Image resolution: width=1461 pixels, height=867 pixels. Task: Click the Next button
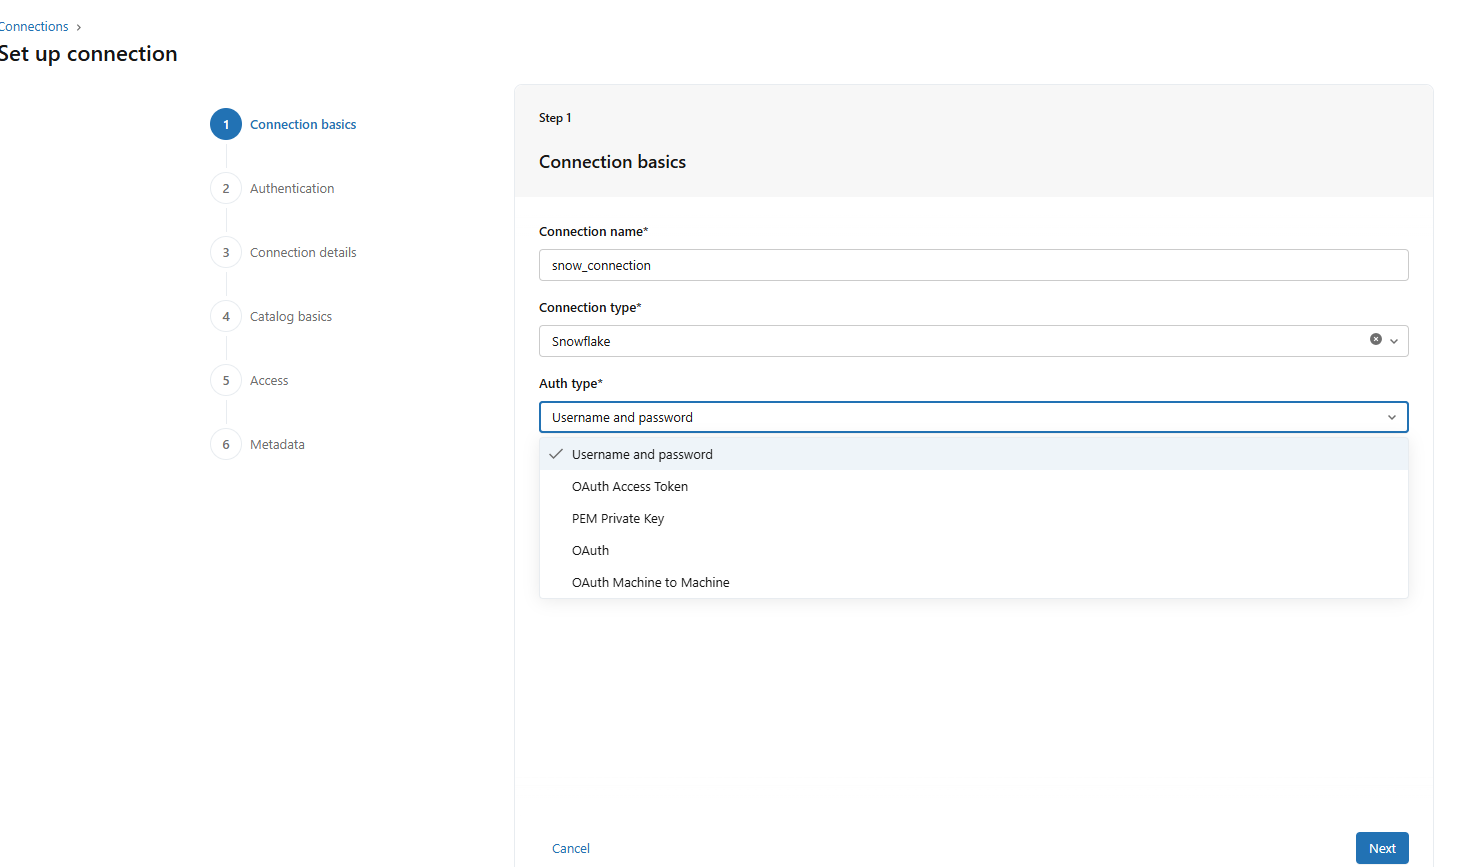click(x=1382, y=848)
